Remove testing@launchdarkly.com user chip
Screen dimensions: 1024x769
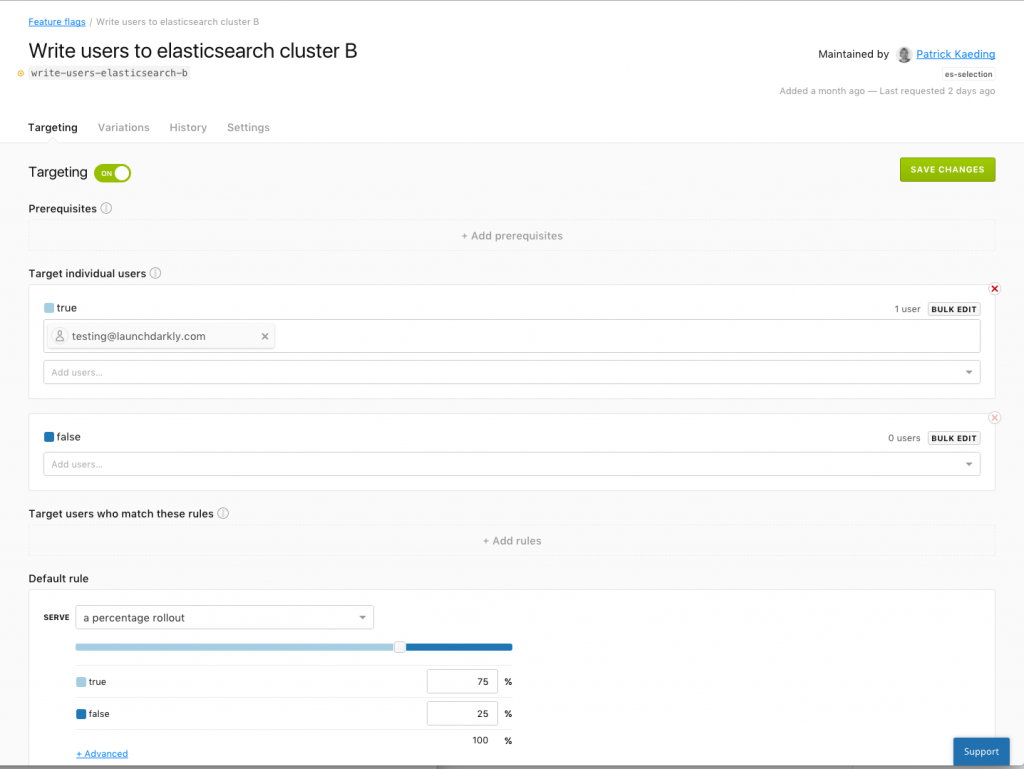click(x=265, y=336)
